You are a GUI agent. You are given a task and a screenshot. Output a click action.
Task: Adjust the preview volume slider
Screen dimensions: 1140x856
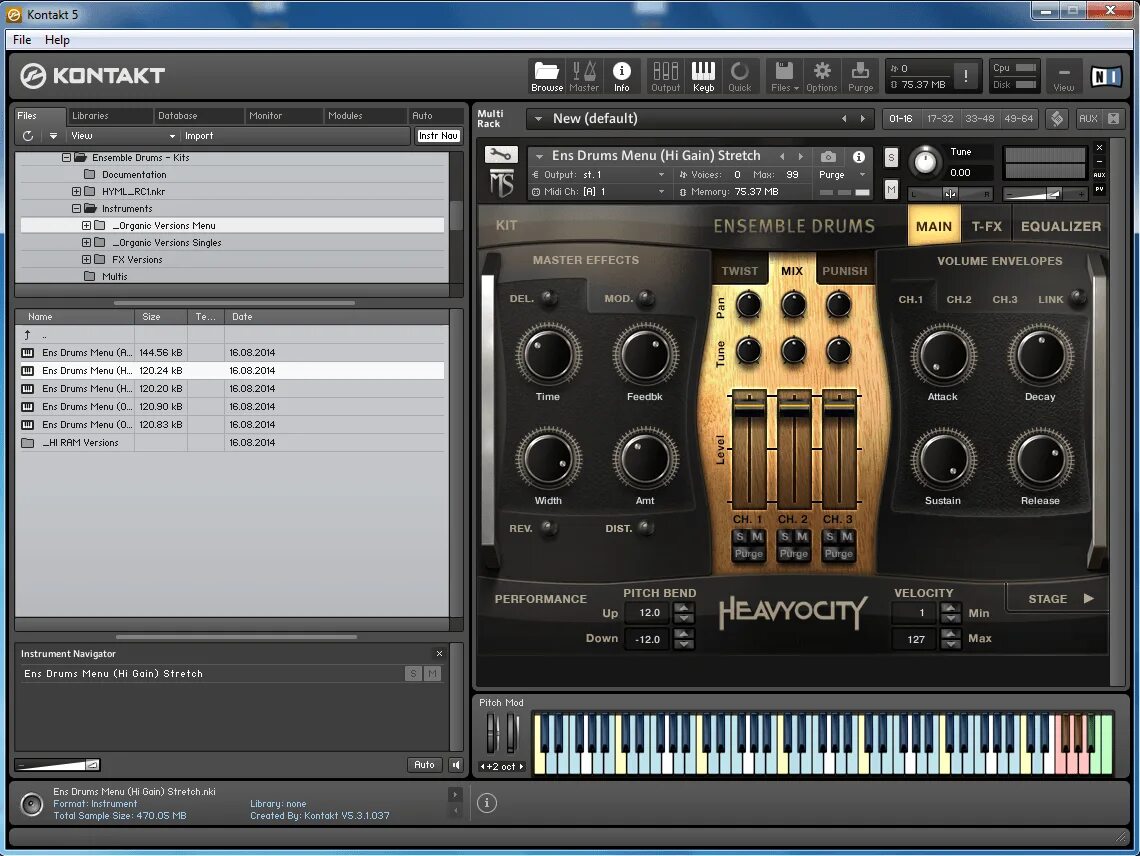[57, 765]
